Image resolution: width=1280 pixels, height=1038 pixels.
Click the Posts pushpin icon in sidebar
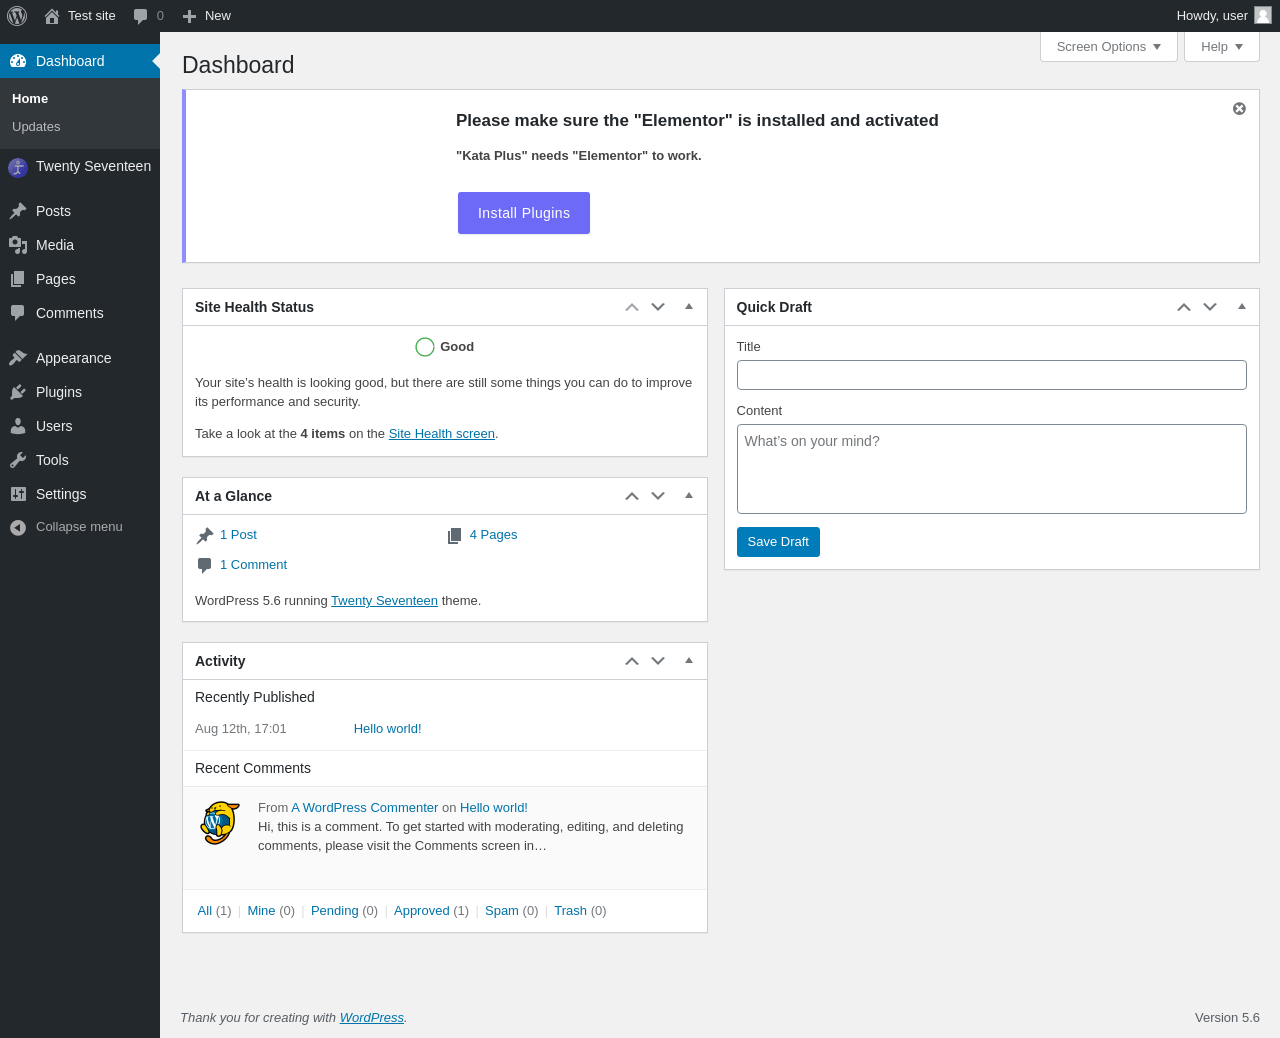(18, 211)
